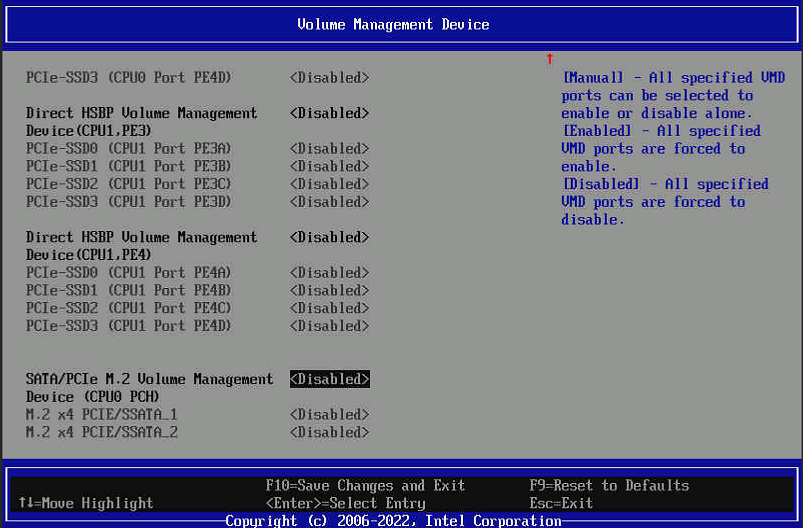Click <Enter>=Select Entry hint

click(x=345, y=503)
